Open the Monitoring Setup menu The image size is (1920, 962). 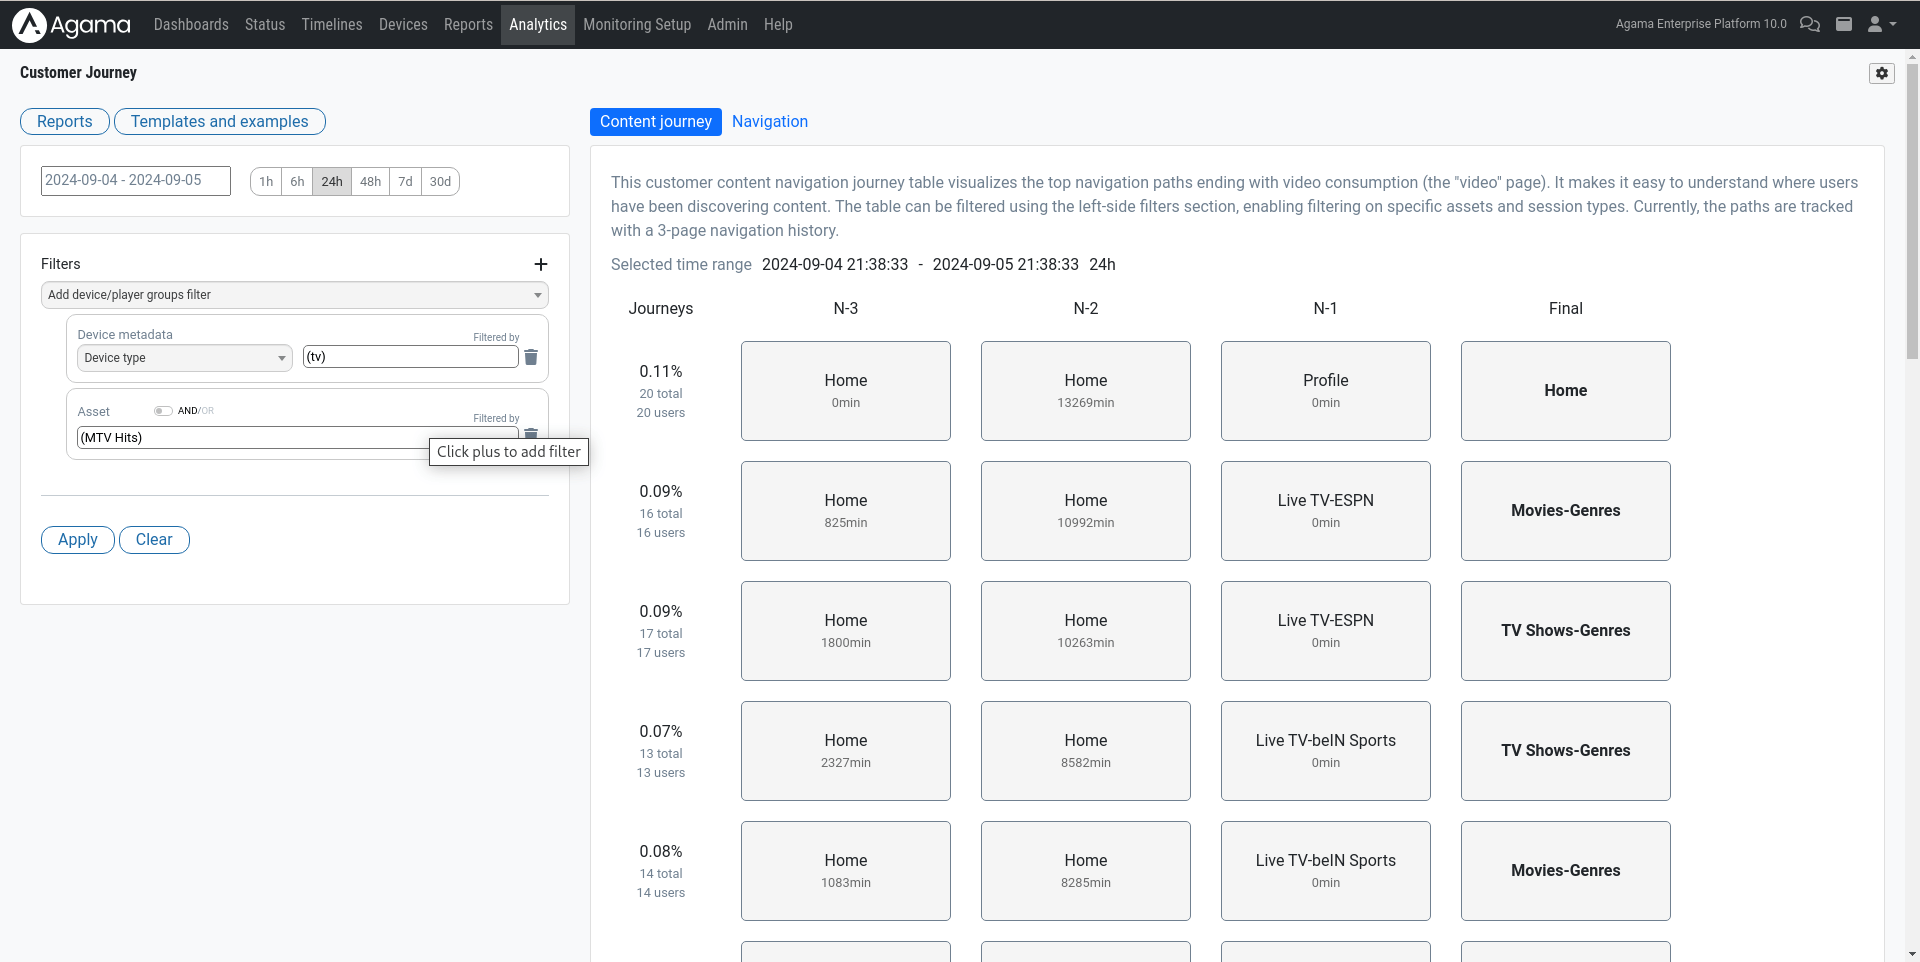(x=637, y=24)
